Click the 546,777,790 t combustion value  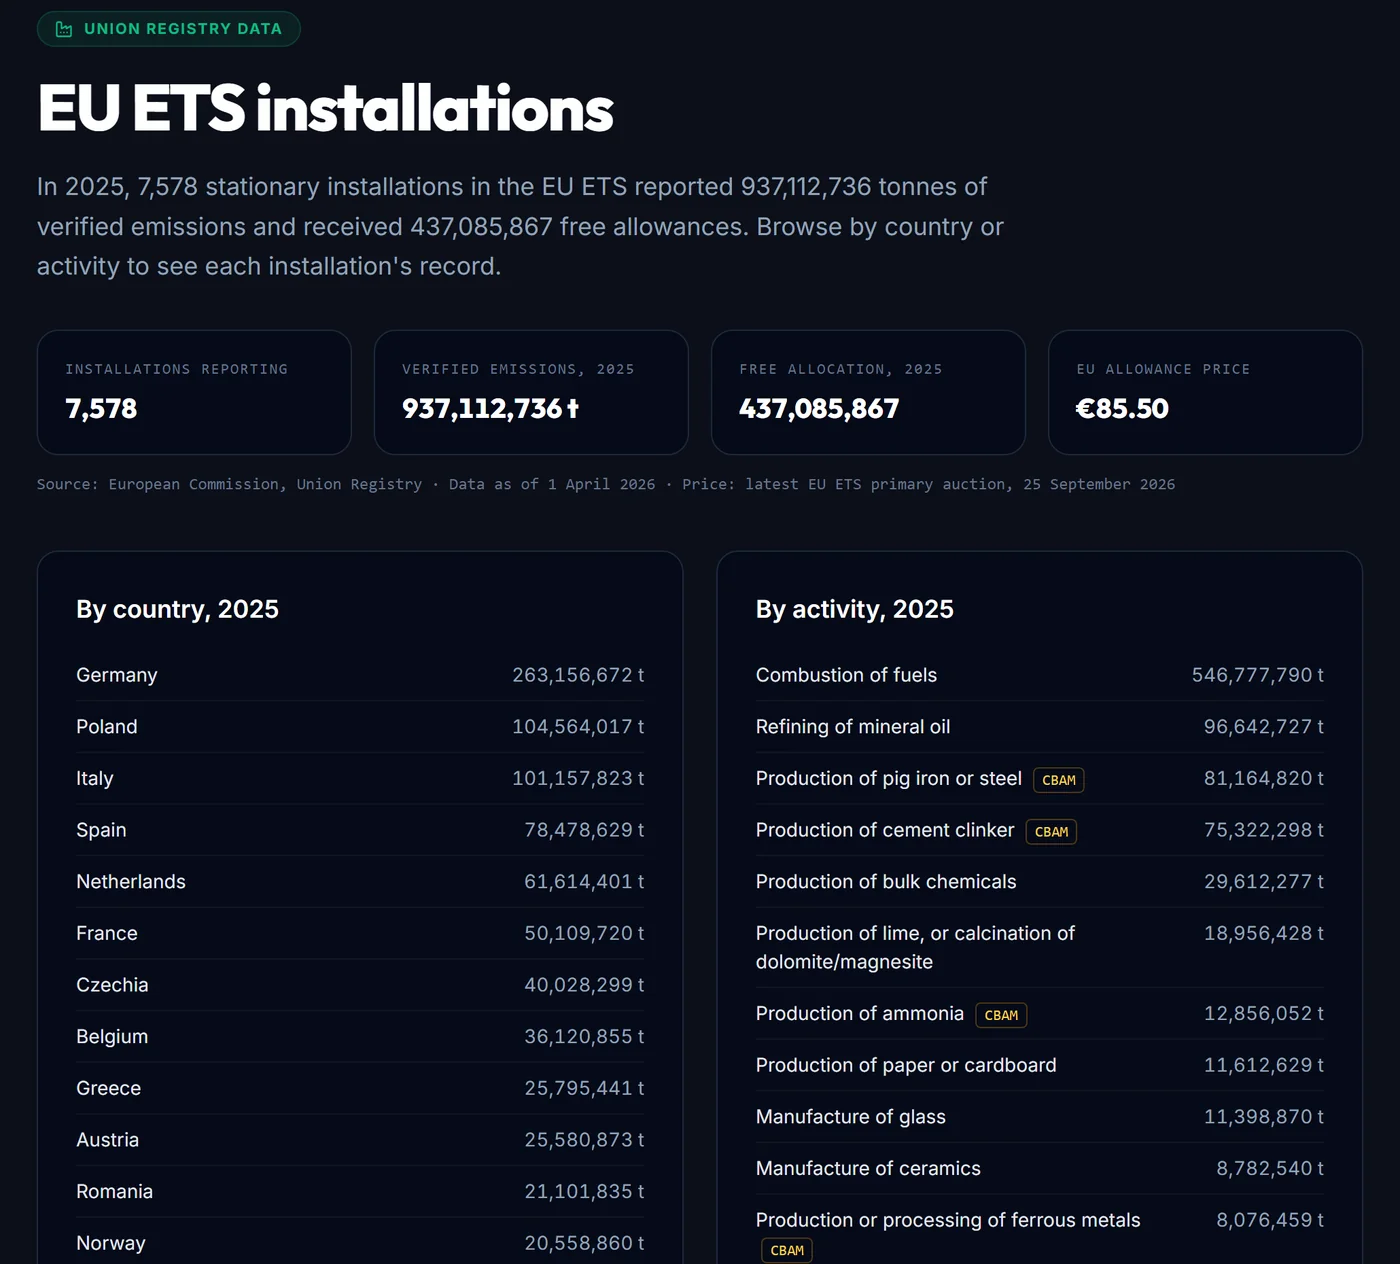pyautogui.click(x=1258, y=675)
